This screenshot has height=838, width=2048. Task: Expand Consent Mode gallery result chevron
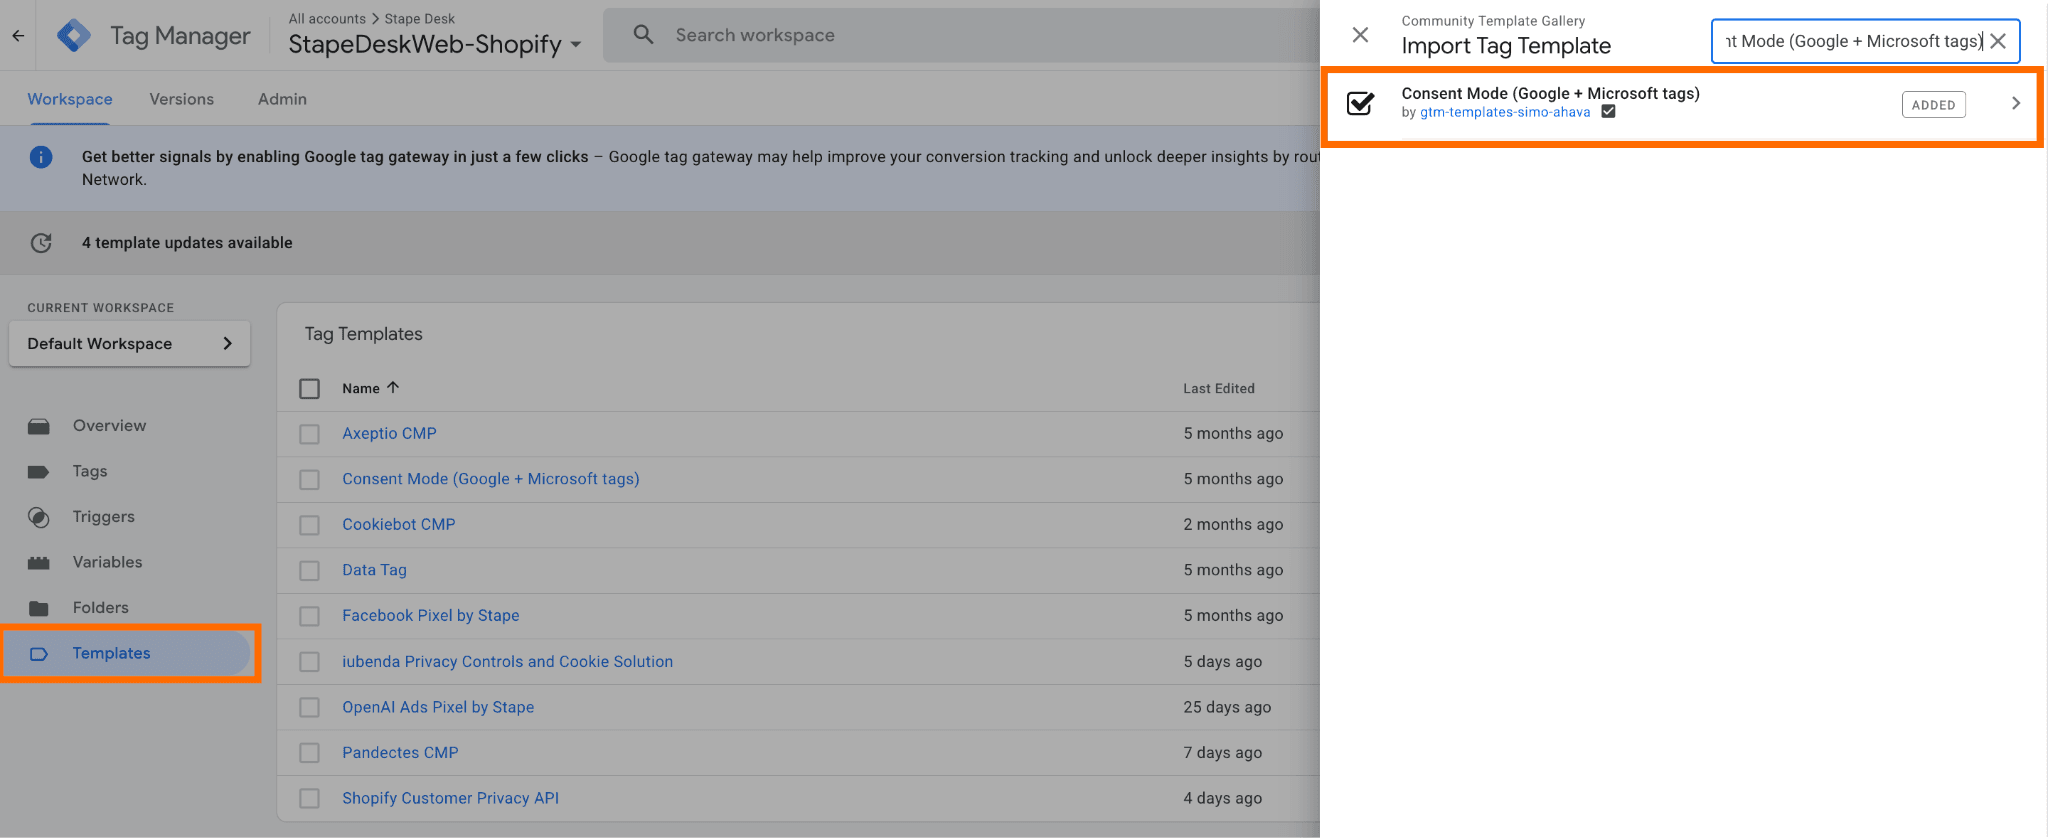click(2016, 103)
